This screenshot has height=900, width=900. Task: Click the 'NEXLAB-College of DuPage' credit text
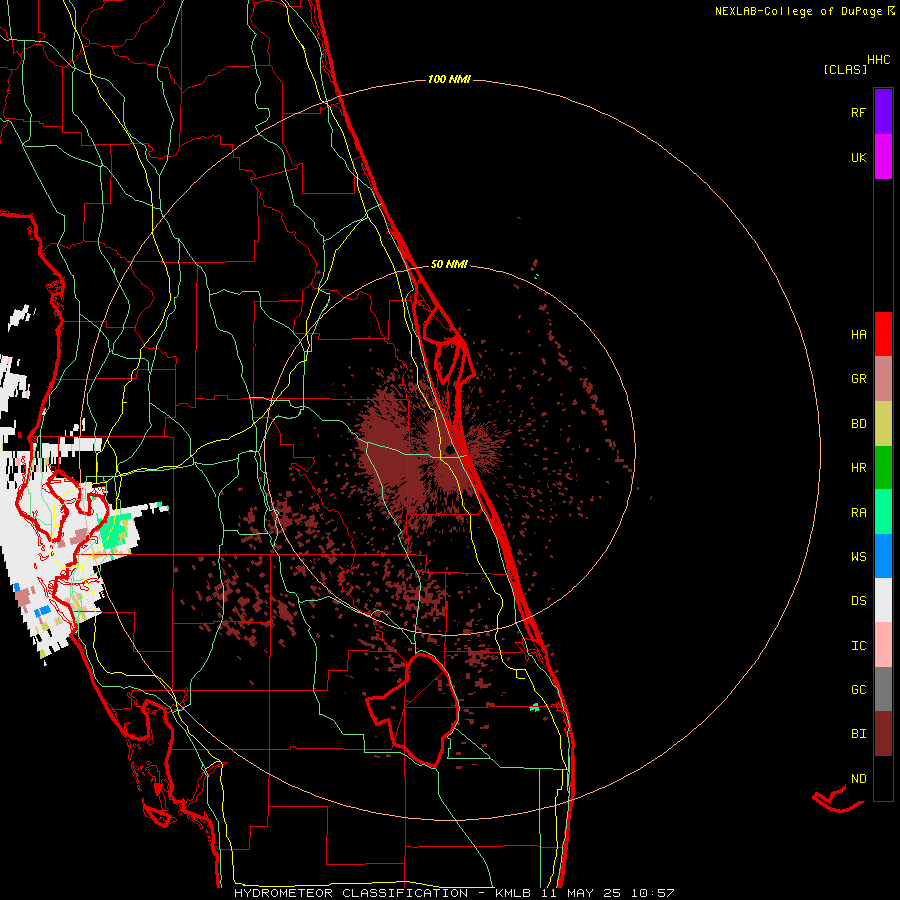pyautogui.click(x=798, y=11)
